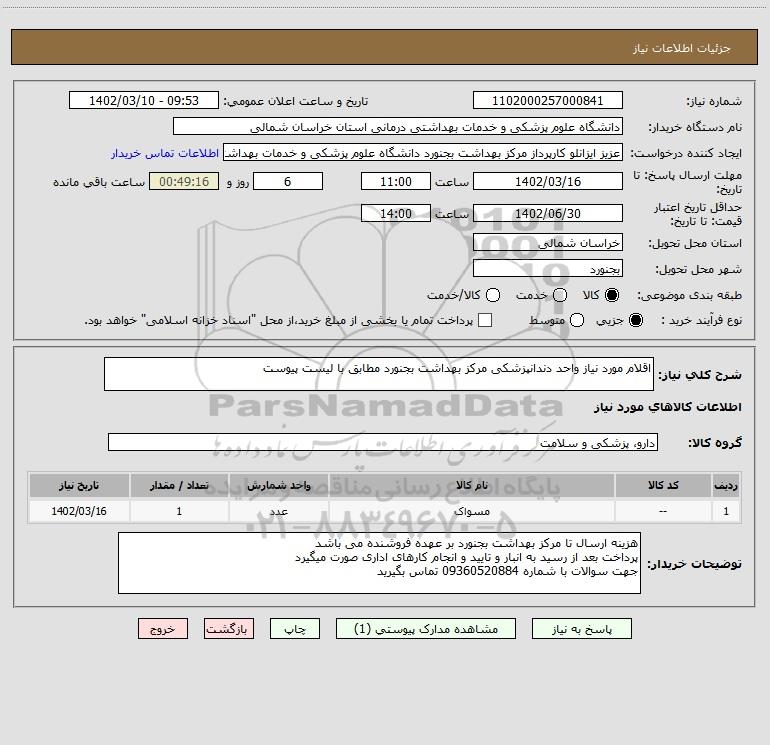The height and width of the screenshot is (745, 770).
Task: Select the متوسط purchase type radio
Action: tap(577, 320)
